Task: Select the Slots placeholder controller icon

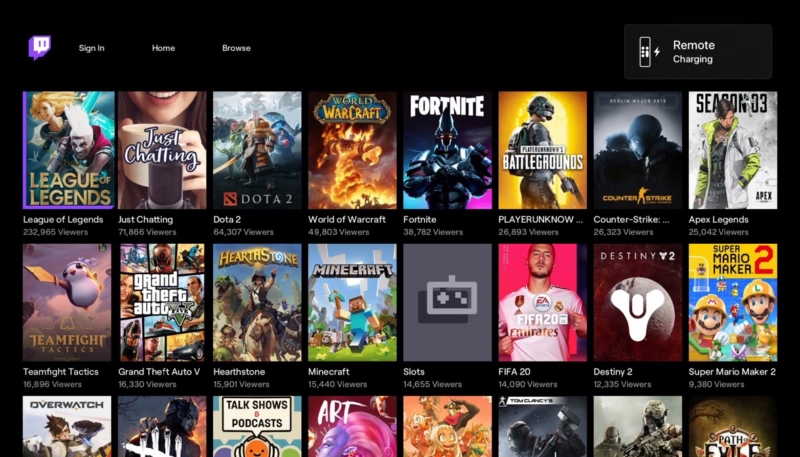Action: click(x=447, y=299)
